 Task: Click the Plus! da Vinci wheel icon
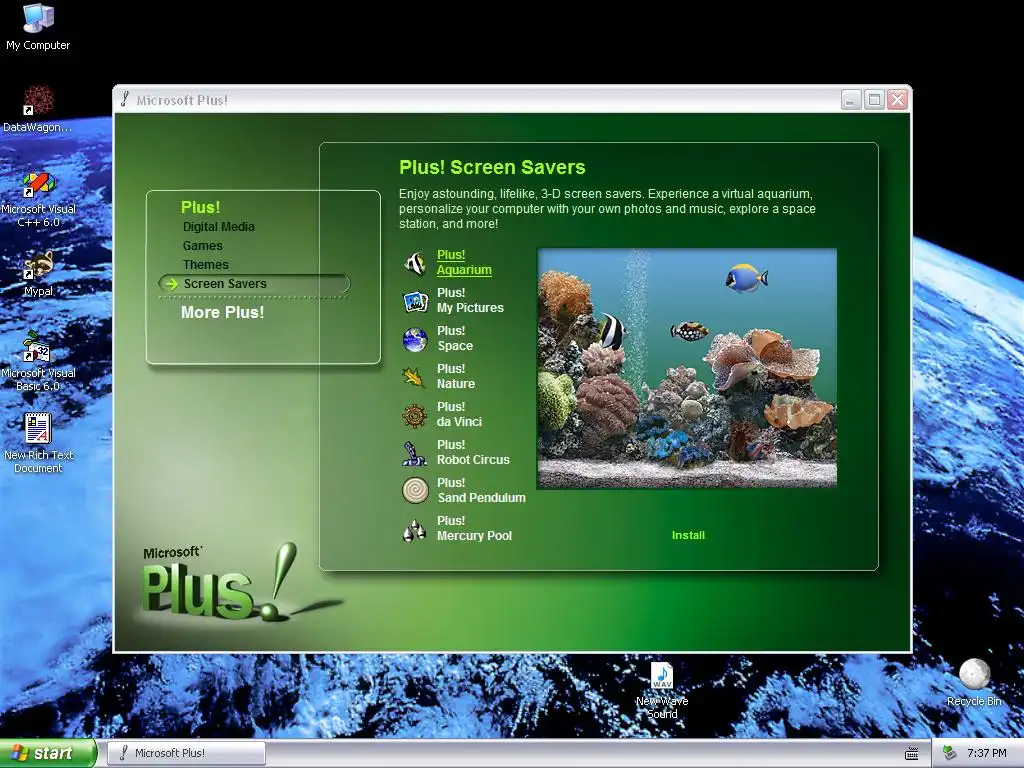tap(415, 415)
